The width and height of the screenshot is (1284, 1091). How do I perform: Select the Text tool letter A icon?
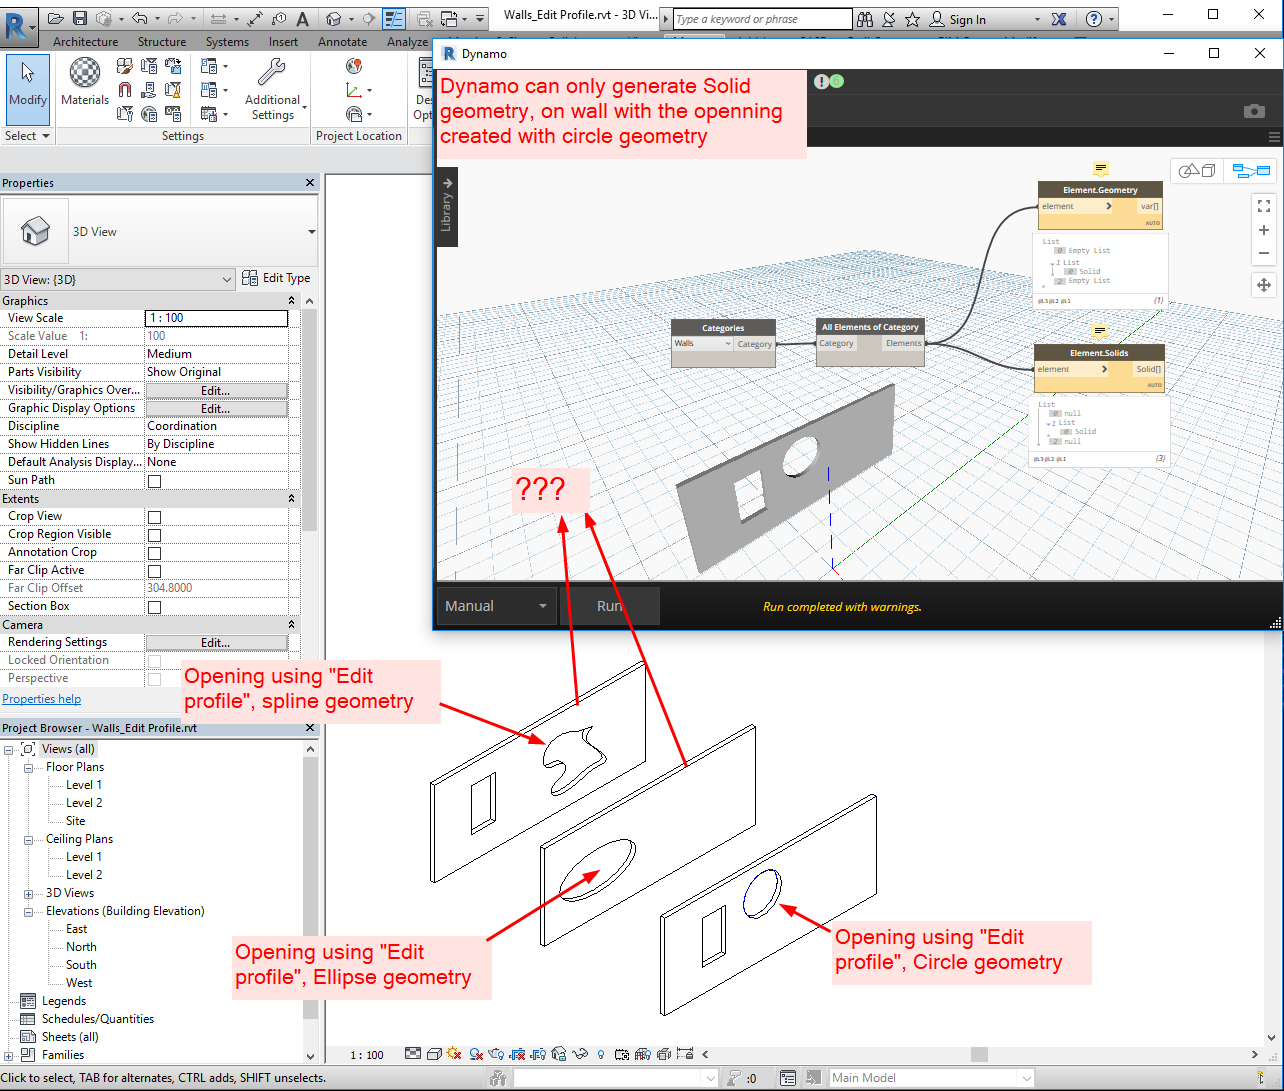tap(302, 19)
